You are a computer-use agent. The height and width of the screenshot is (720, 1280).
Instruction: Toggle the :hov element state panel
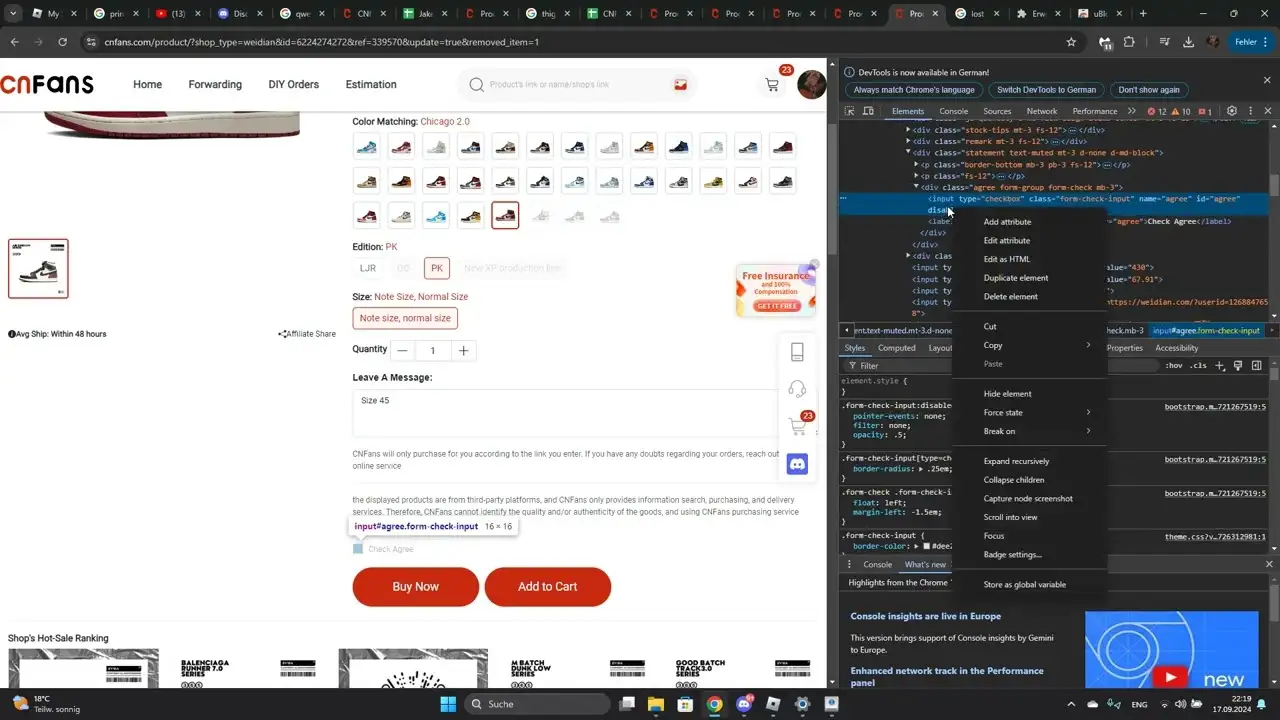pos(1174,366)
